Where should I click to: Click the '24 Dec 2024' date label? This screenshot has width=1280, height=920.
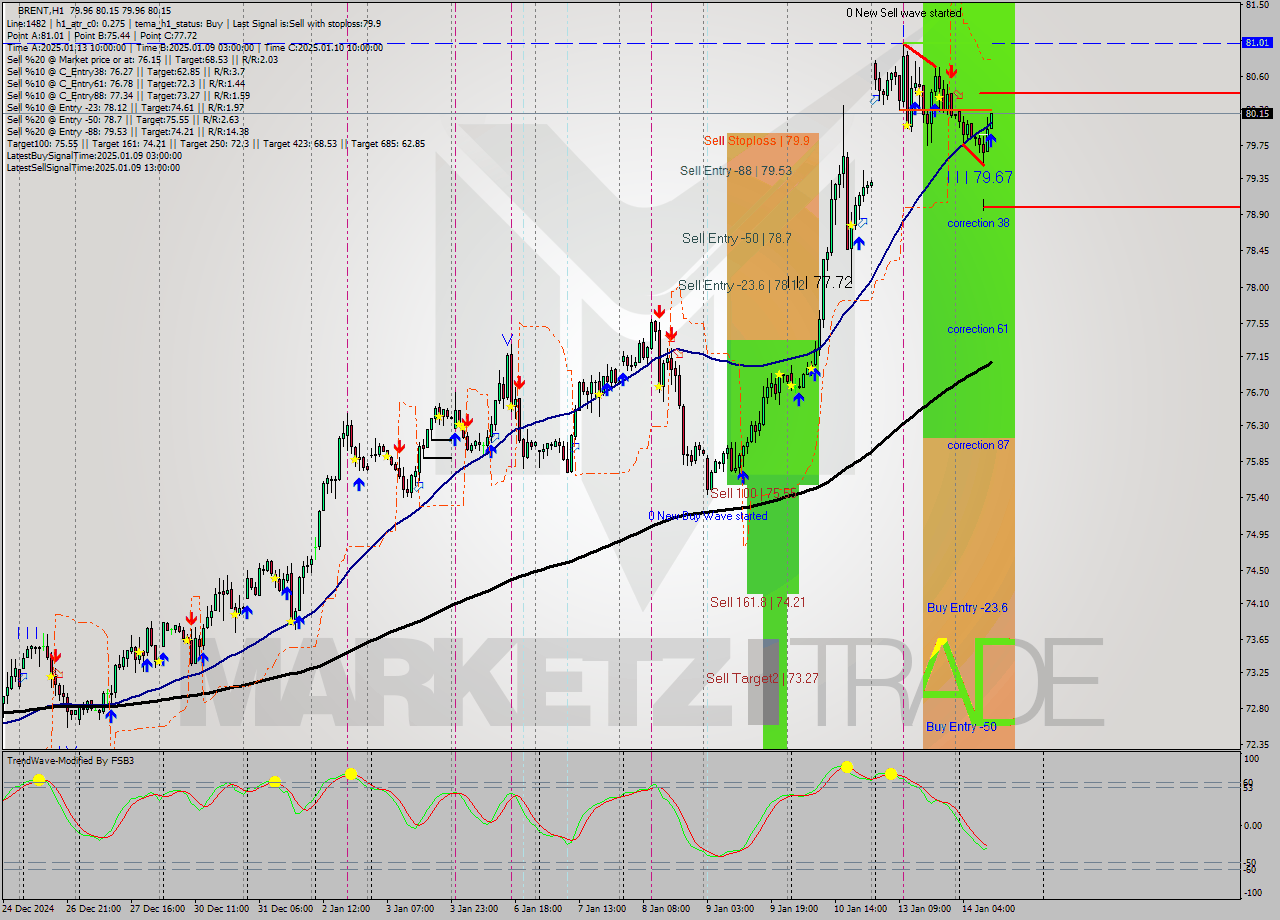point(30,909)
